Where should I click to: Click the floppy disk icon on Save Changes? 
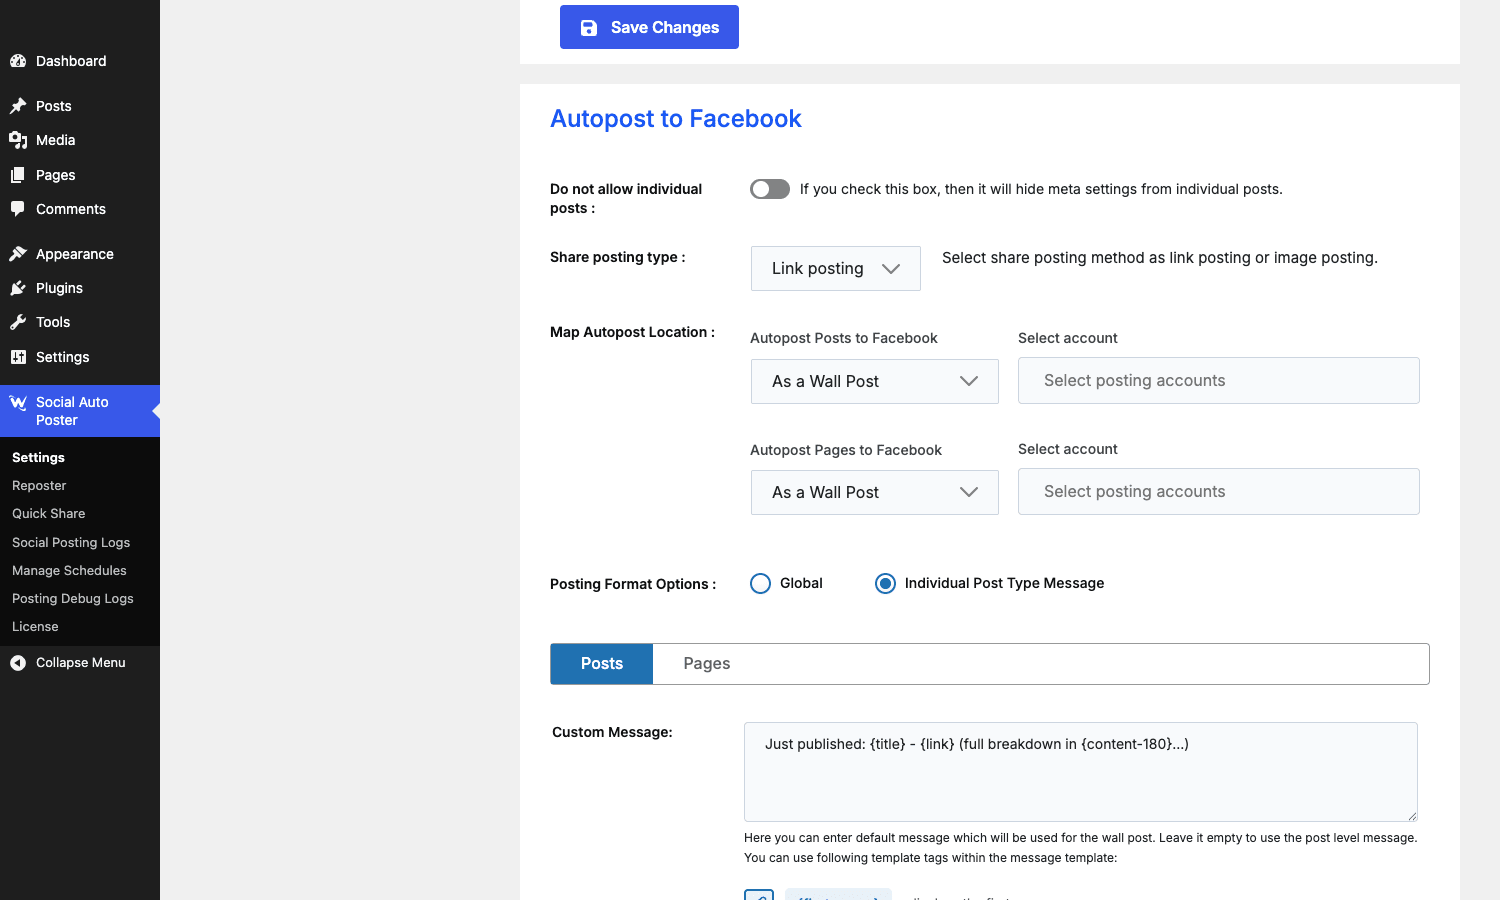(x=589, y=28)
